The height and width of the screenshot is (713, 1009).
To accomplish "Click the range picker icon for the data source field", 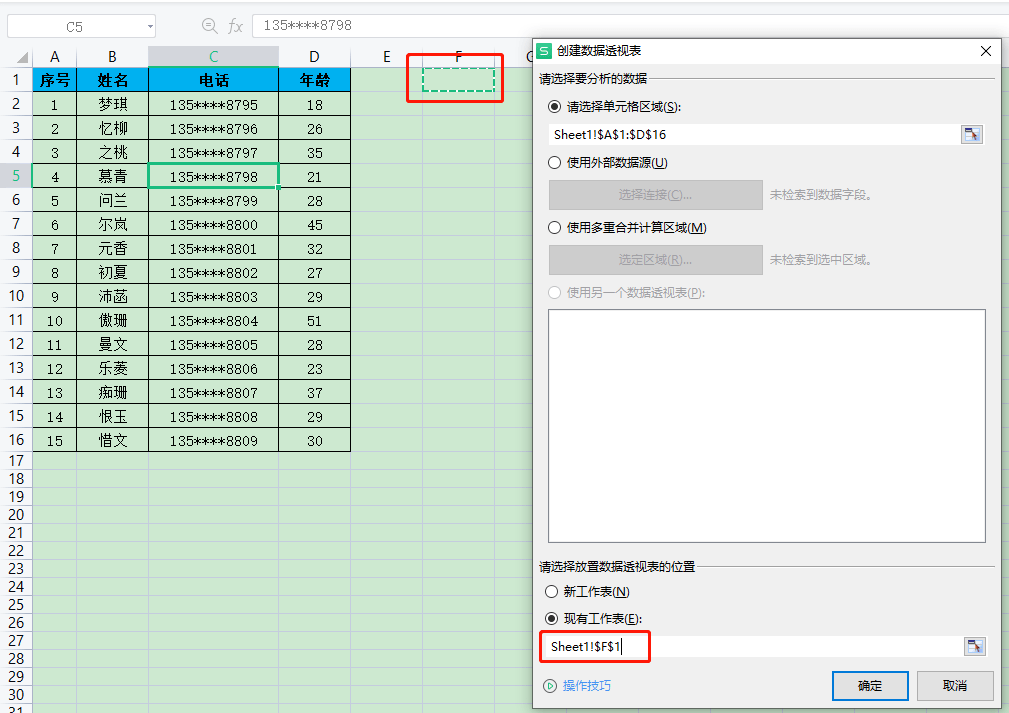I will point(972,134).
